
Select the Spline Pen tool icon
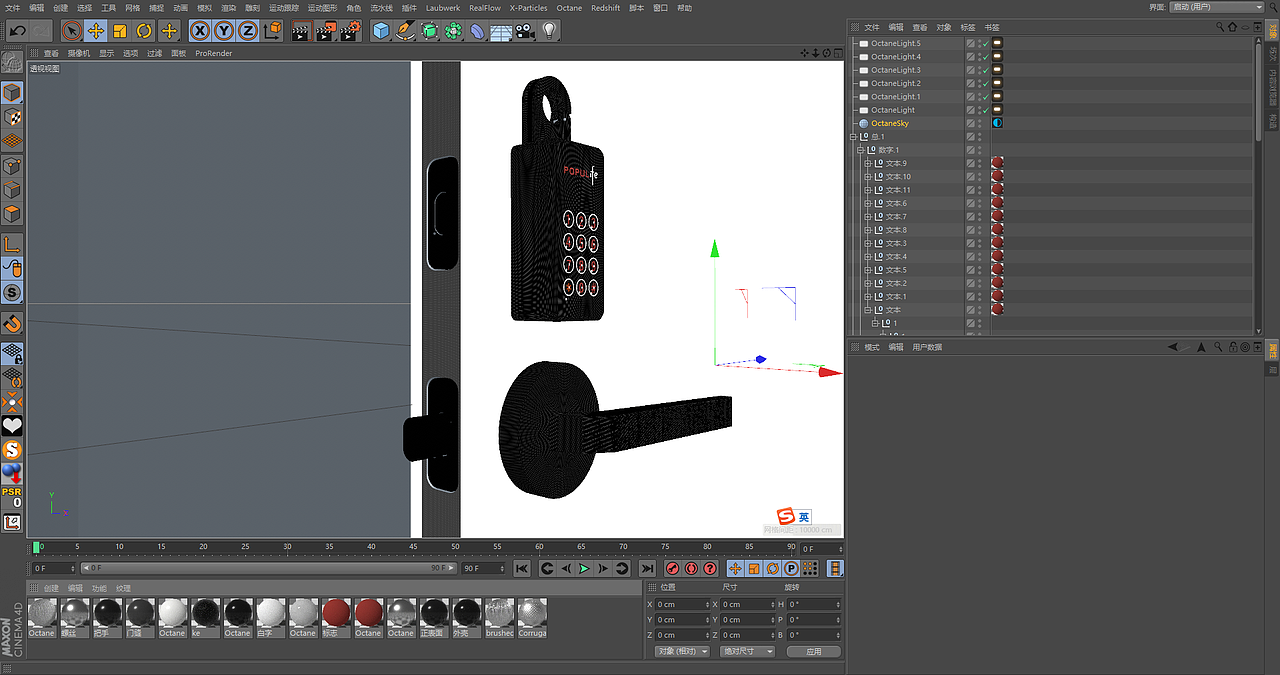405,31
